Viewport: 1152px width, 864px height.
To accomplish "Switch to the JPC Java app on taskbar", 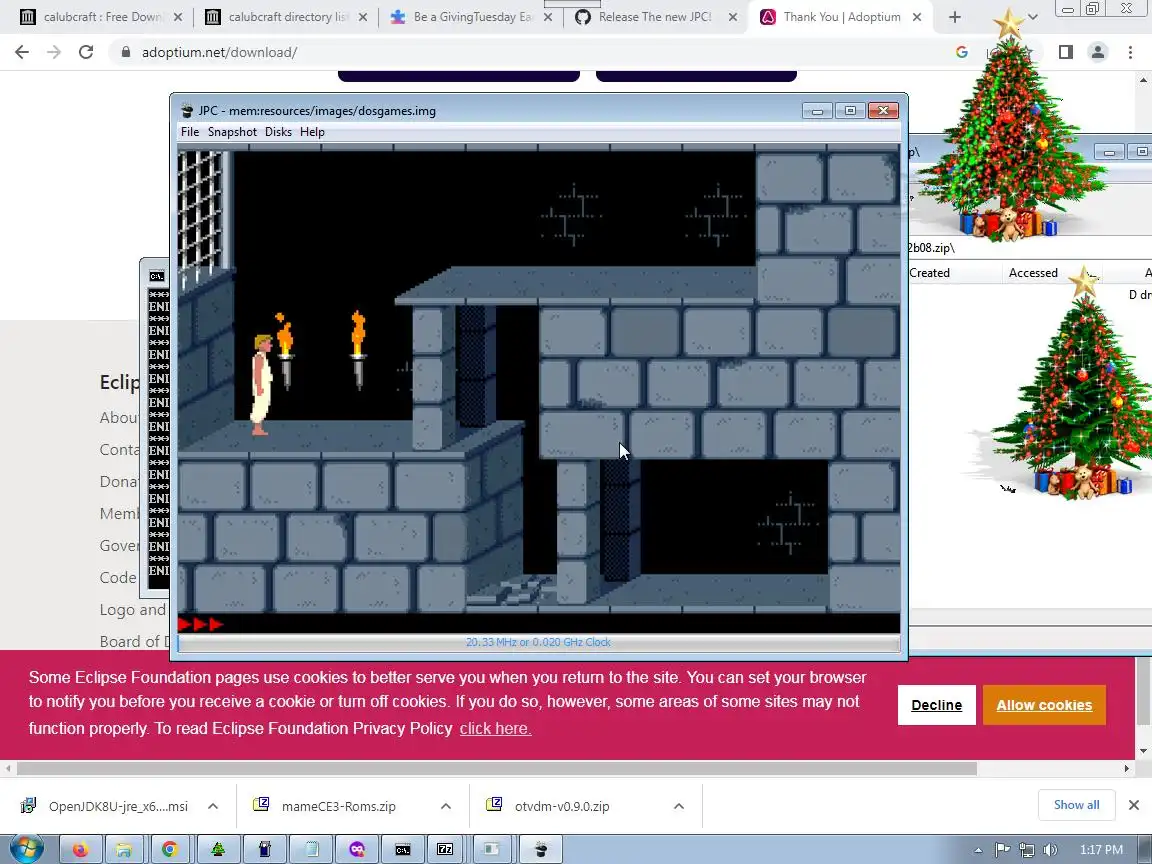I will pos(541,849).
